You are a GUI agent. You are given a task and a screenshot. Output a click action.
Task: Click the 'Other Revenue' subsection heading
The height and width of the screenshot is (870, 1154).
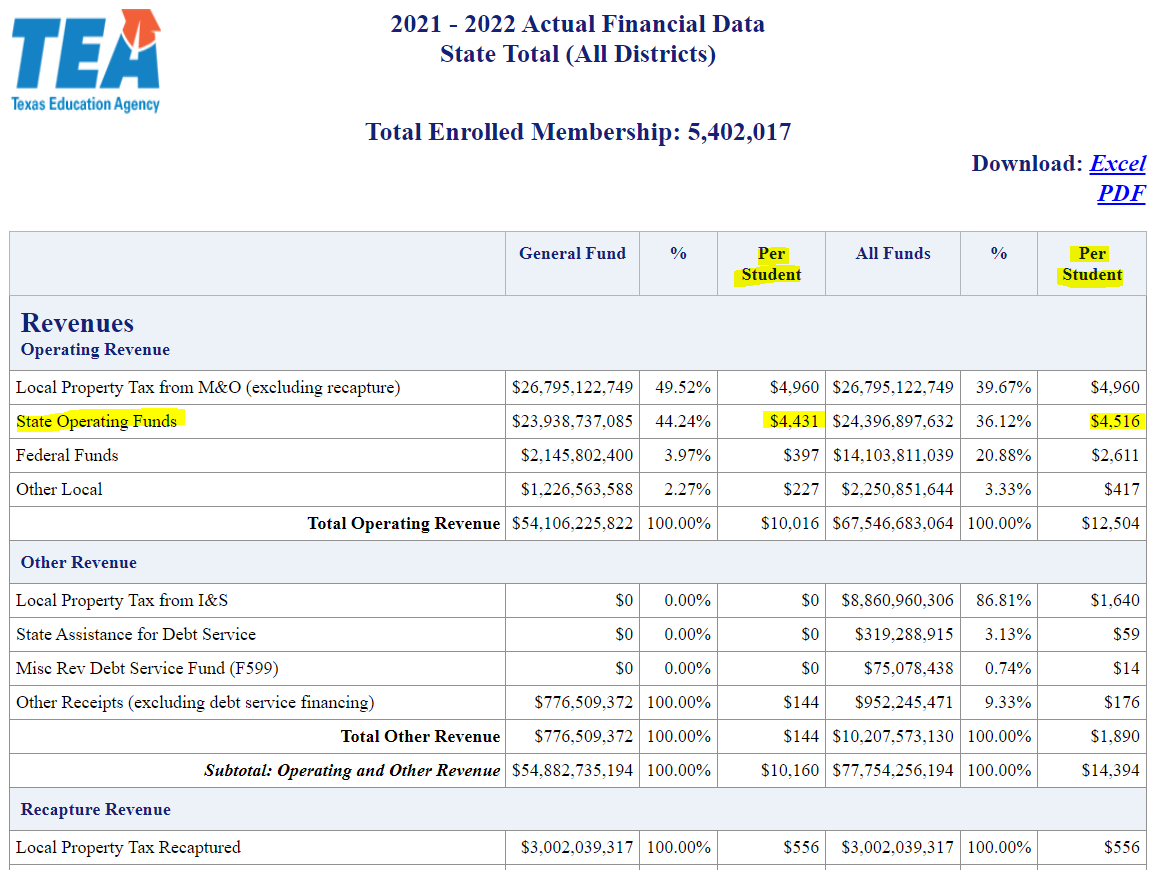(79, 562)
